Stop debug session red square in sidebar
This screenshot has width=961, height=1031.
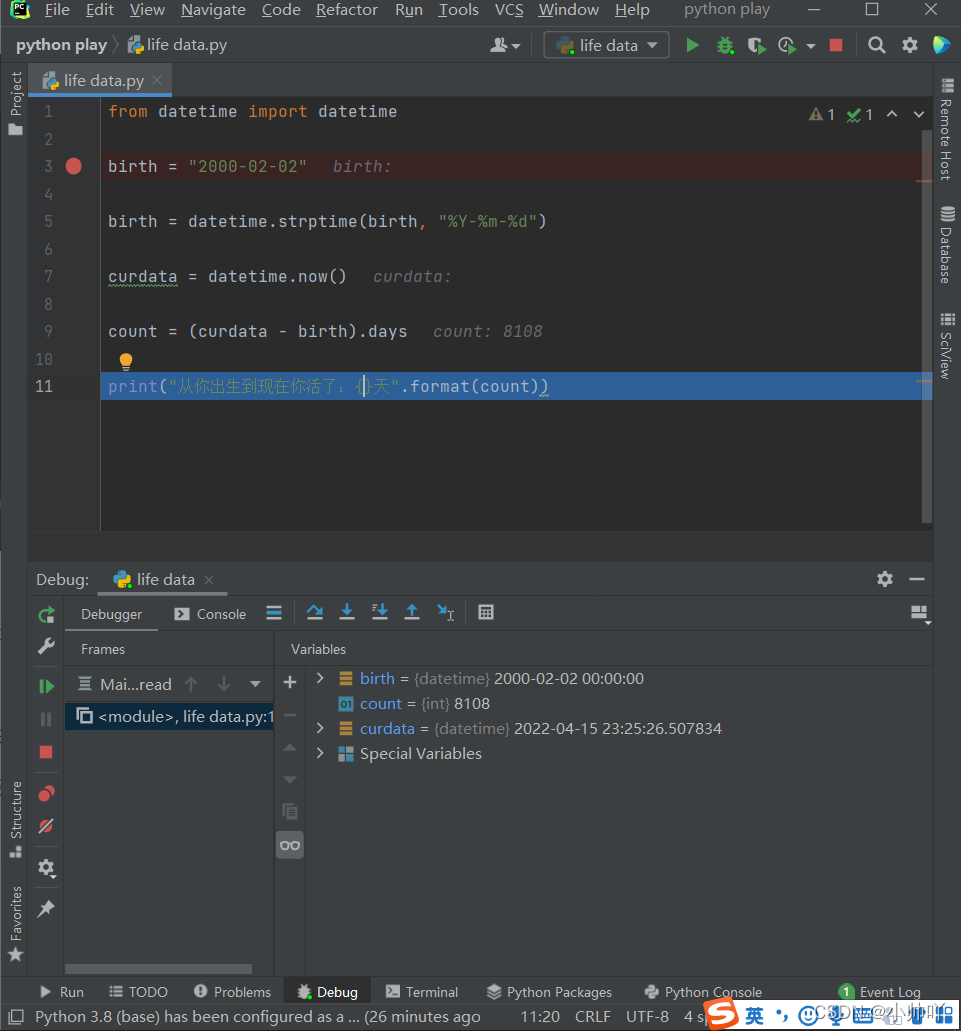[46, 752]
